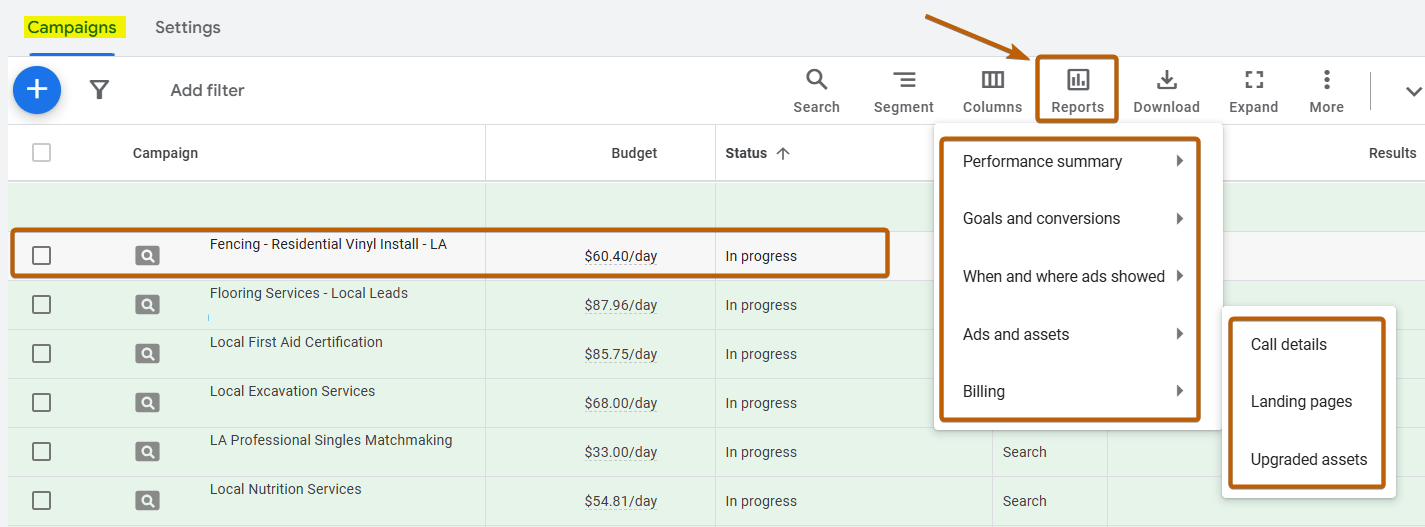Image resolution: width=1425 pixels, height=527 pixels.
Task: Click the blue plus new campaign button
Action: coord(37,90)
